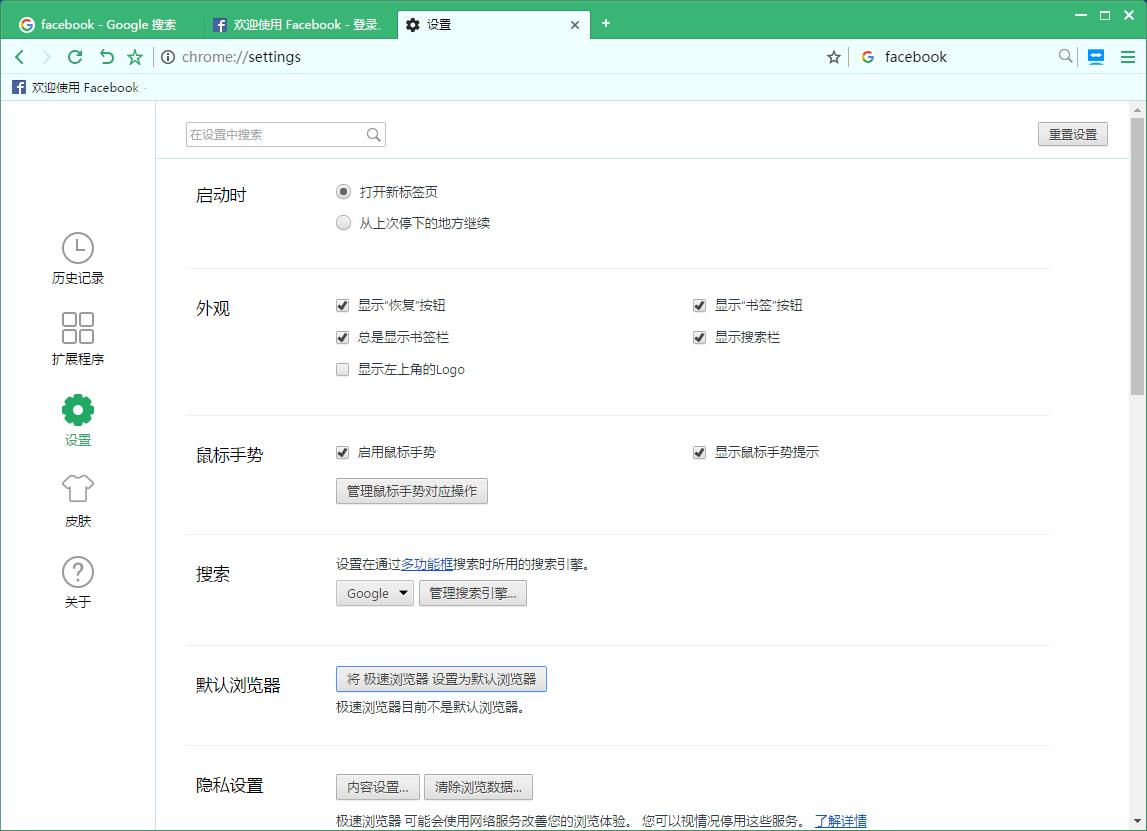Click 清除浏览数据... button

(478, 787)
